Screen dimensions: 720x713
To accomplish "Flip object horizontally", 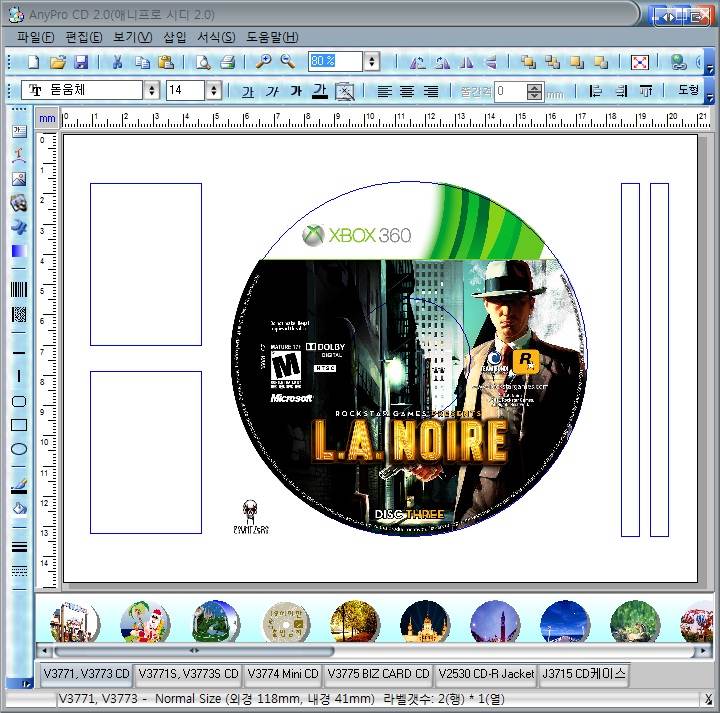I will click(467, 62).
